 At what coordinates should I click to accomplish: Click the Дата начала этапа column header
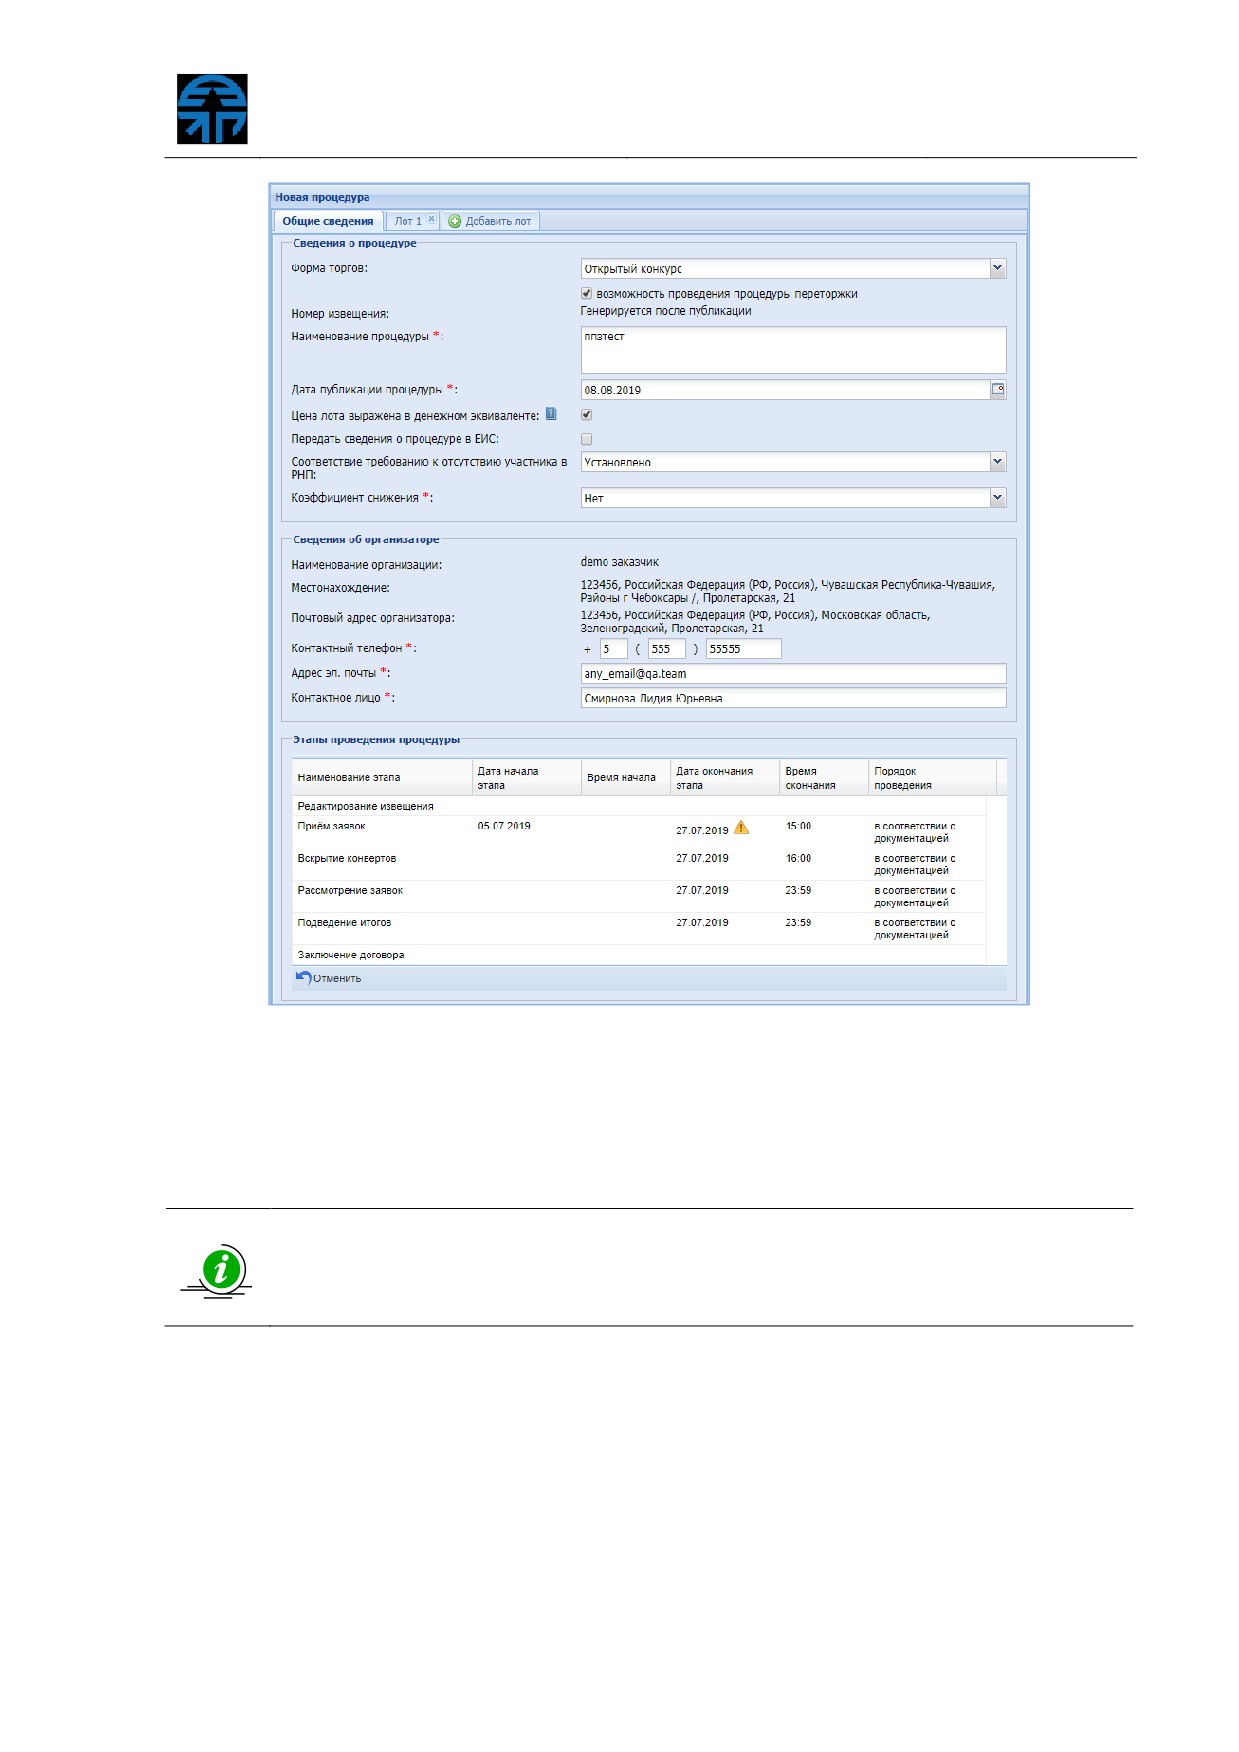527,777
